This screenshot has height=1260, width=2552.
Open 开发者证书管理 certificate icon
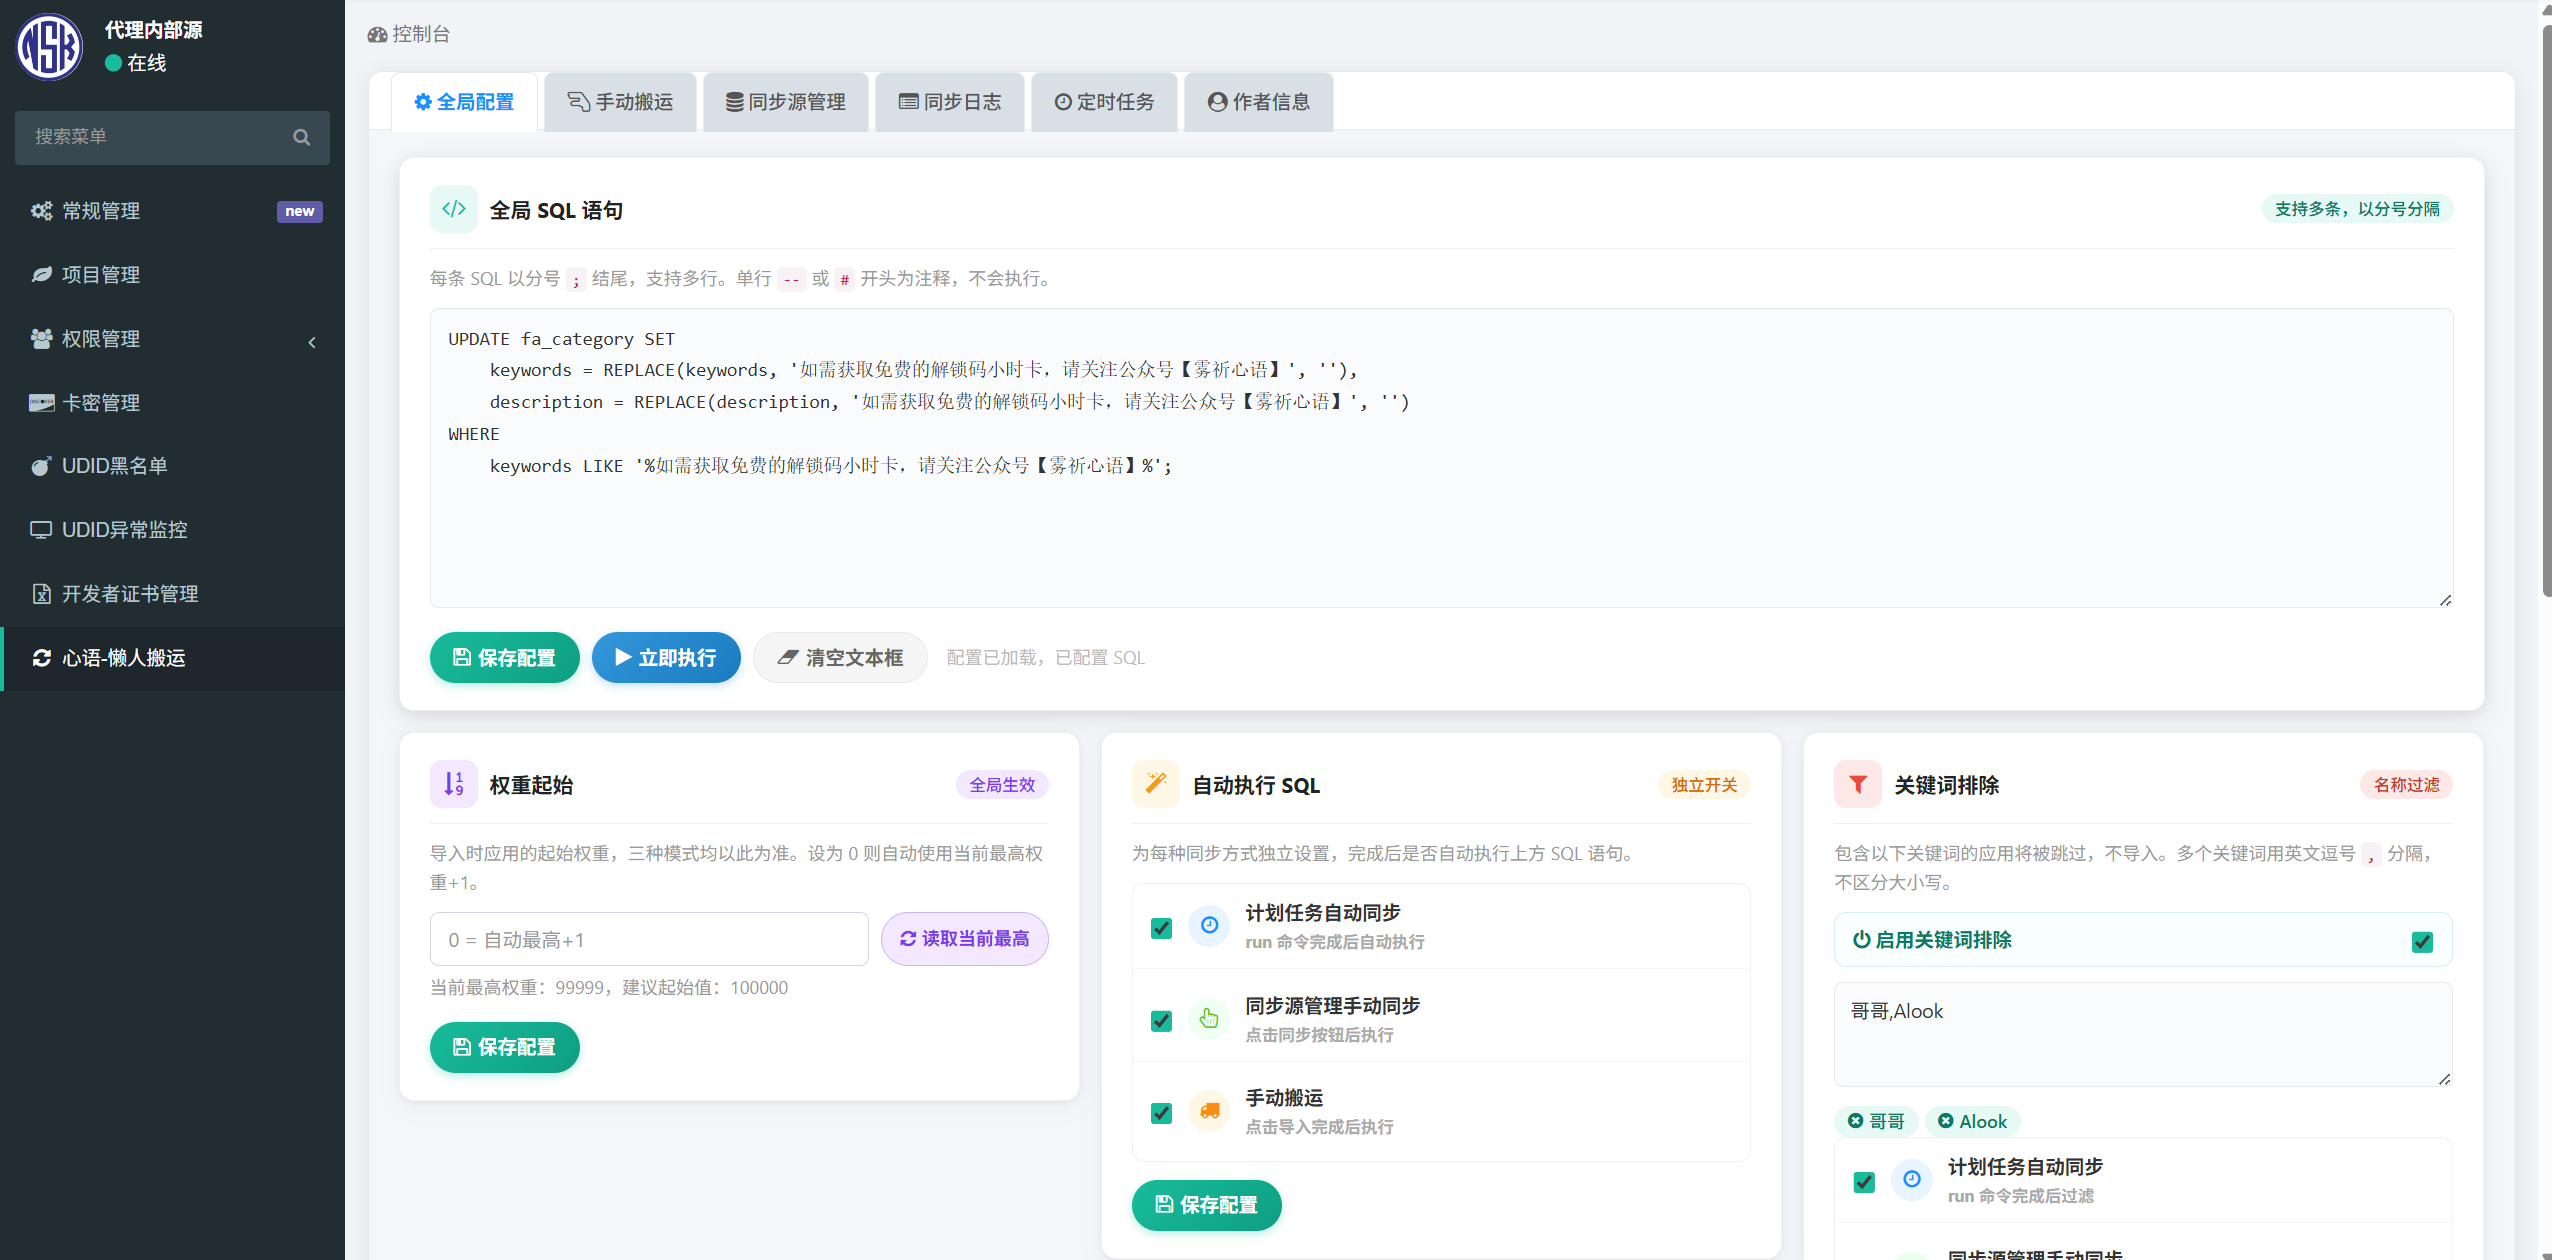click(x=40, y=593)
